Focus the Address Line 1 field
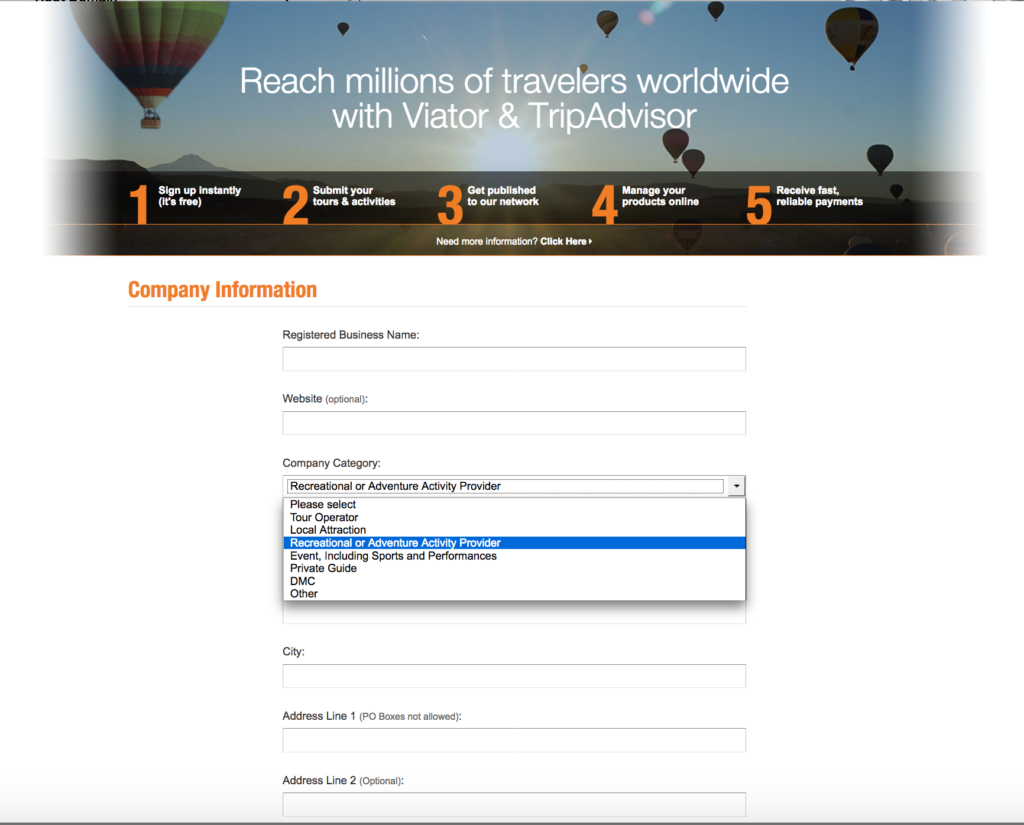The width and height of the screenshot is (1024, 825). 514,740
